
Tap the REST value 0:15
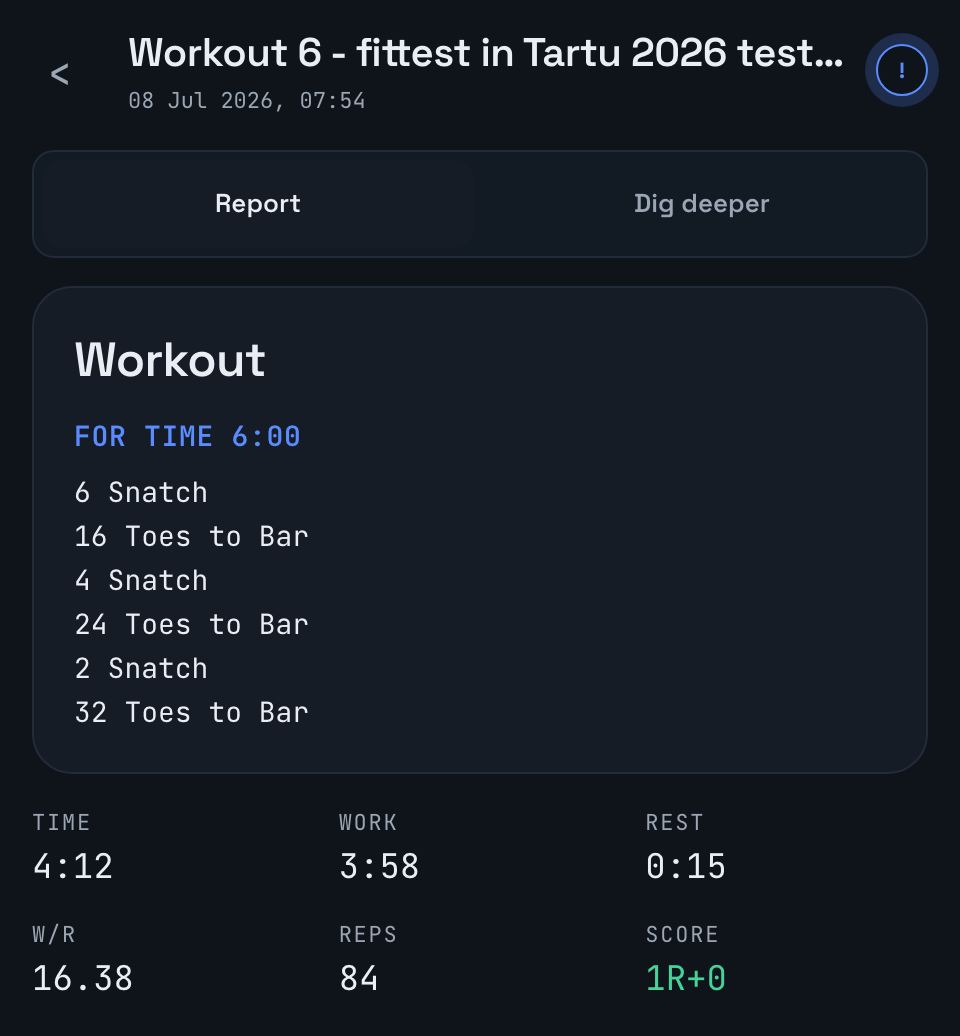click(686, 866)
